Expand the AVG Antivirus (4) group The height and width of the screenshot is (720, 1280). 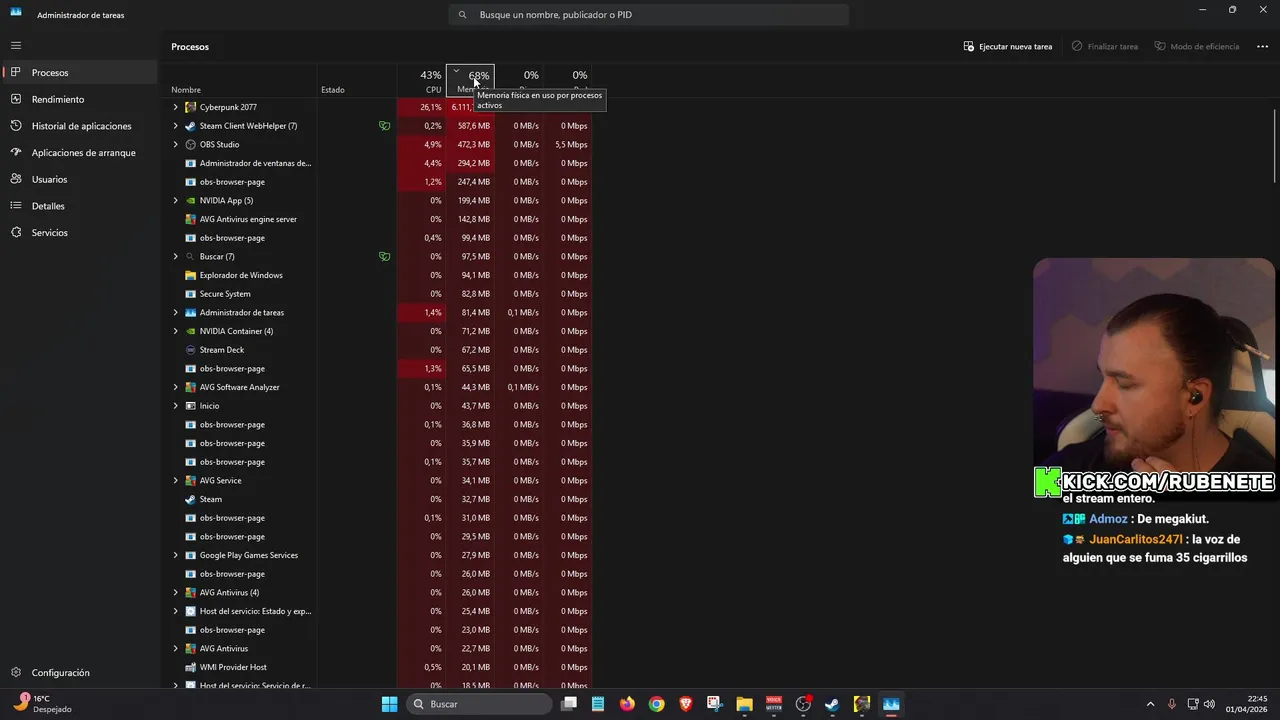[176, 592]
